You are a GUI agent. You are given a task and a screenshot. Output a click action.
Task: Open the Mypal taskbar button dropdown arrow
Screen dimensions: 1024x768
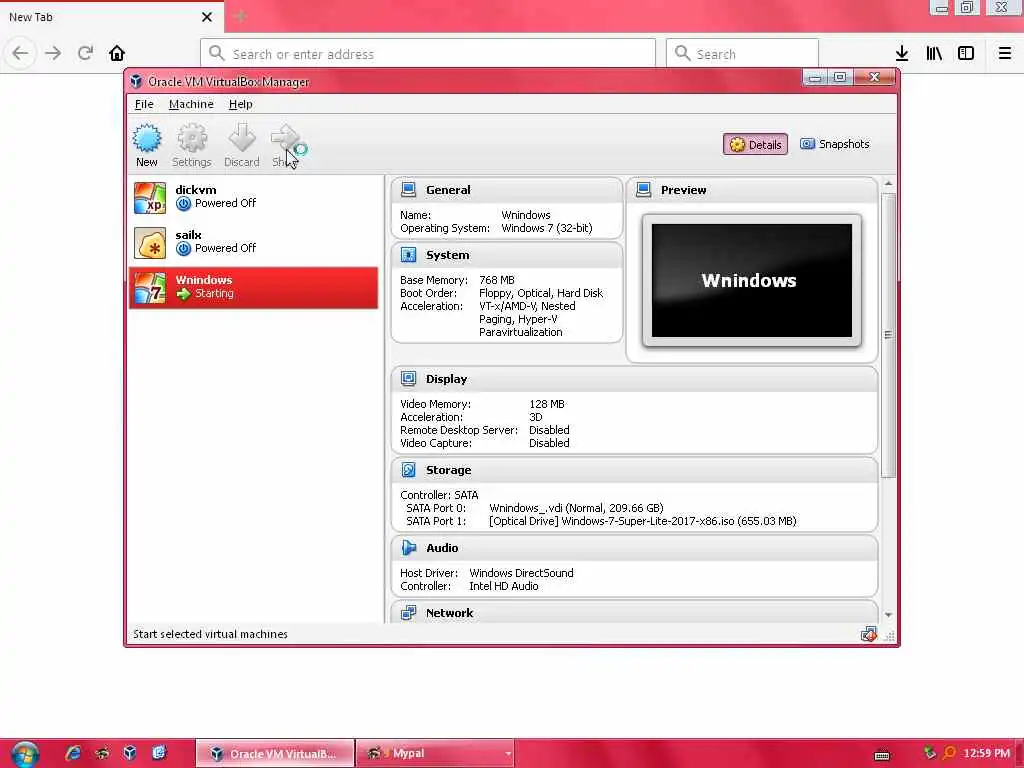[507, 754]
